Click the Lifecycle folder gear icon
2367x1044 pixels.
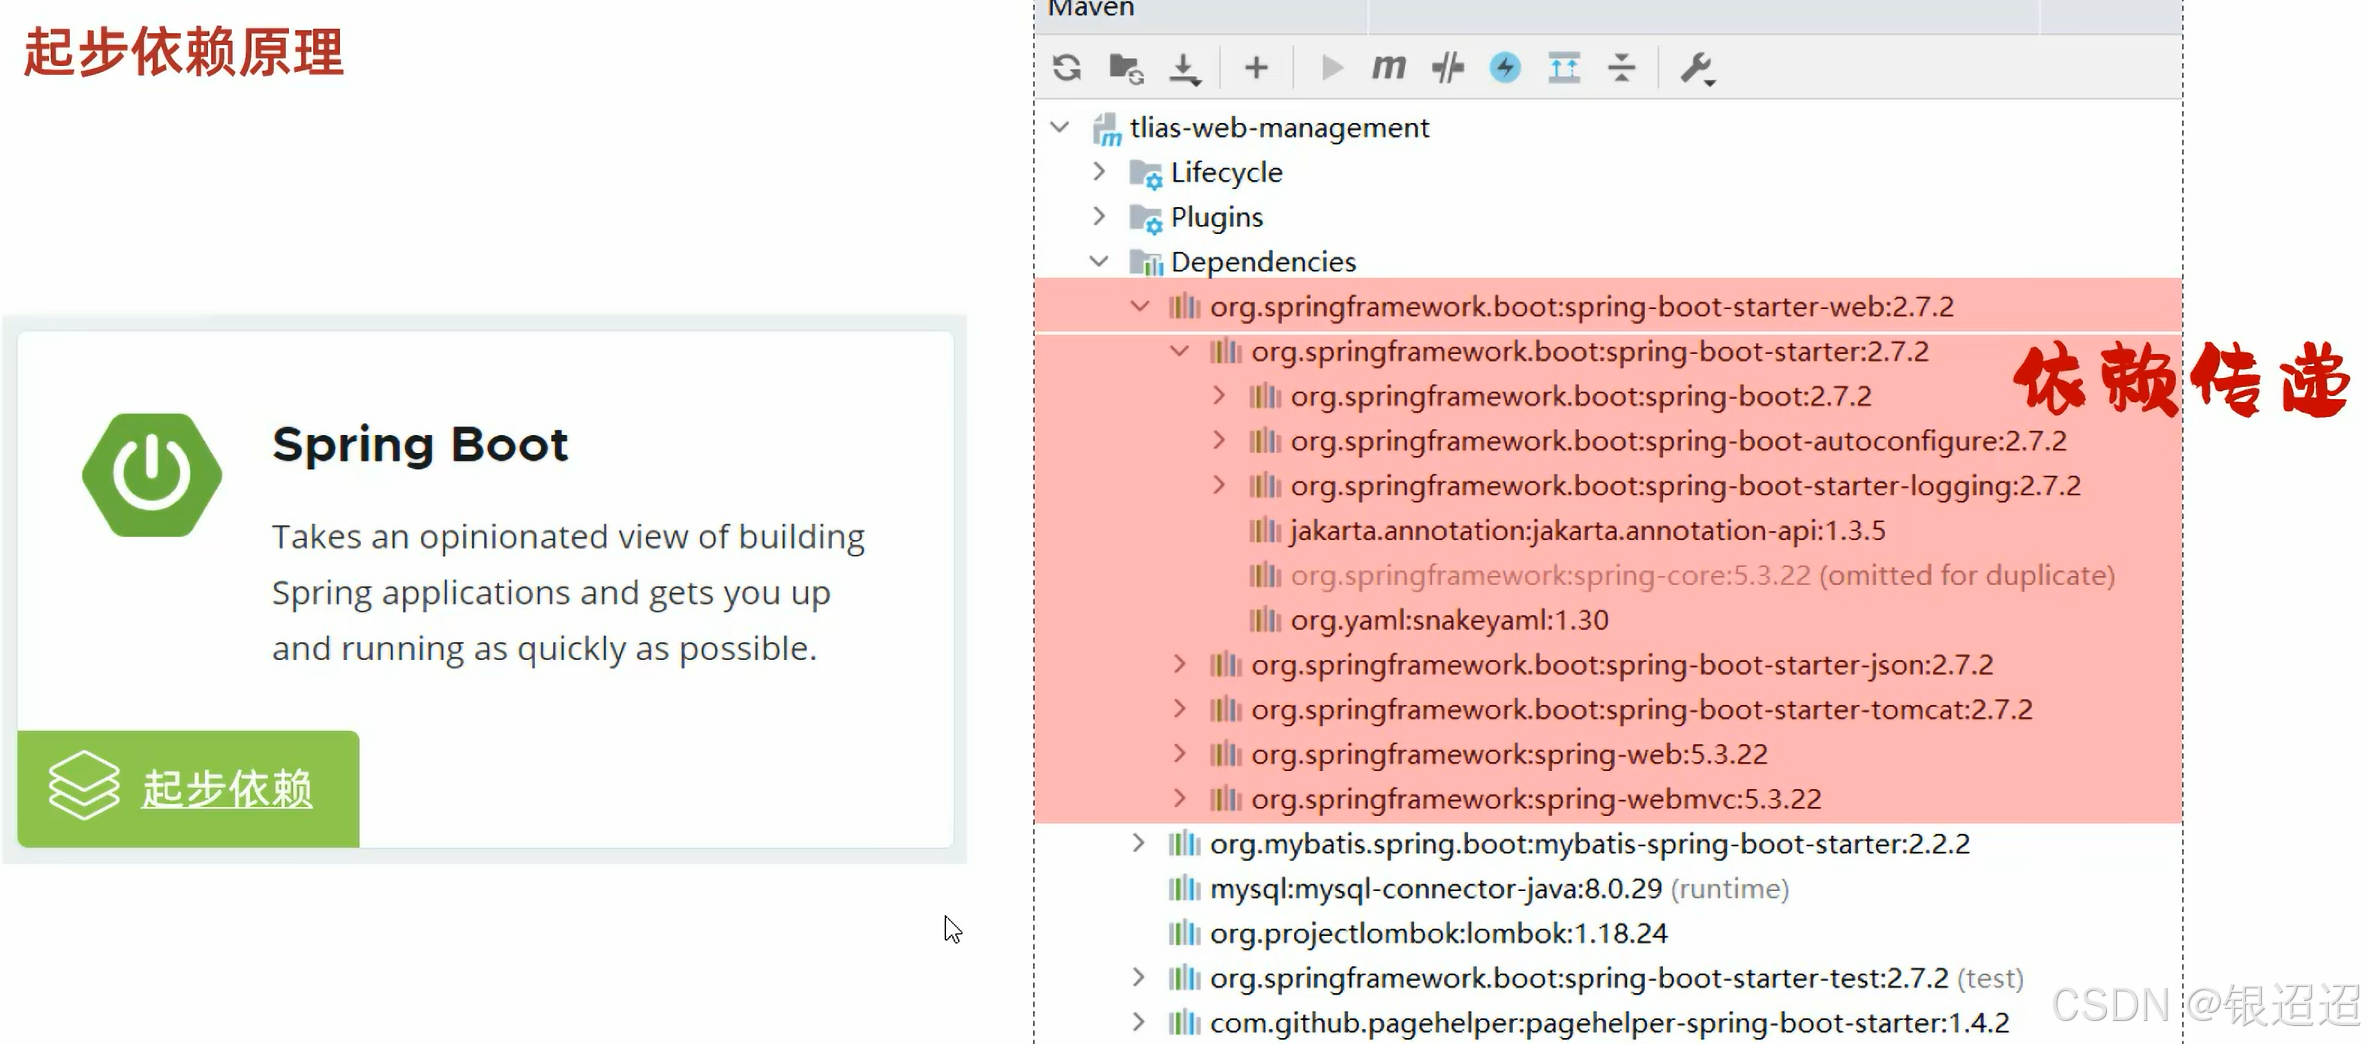tap(1146, 174)
